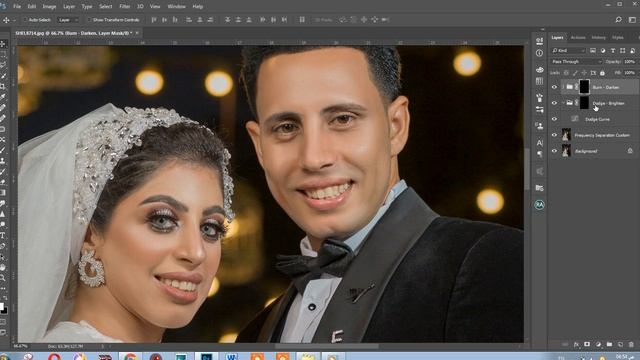Select the Move tool in the toolbox
Image resolution: width=640 pixels, height=360 pixels.
point(3,44)
